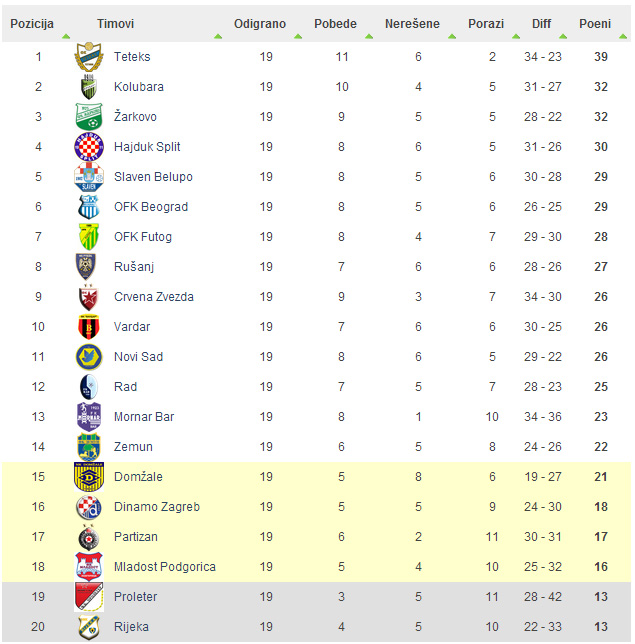The width and height of the screenshot is (635, 644).
Task: Sort table by Pozicija arrow
Action: (x=66, y=37)
